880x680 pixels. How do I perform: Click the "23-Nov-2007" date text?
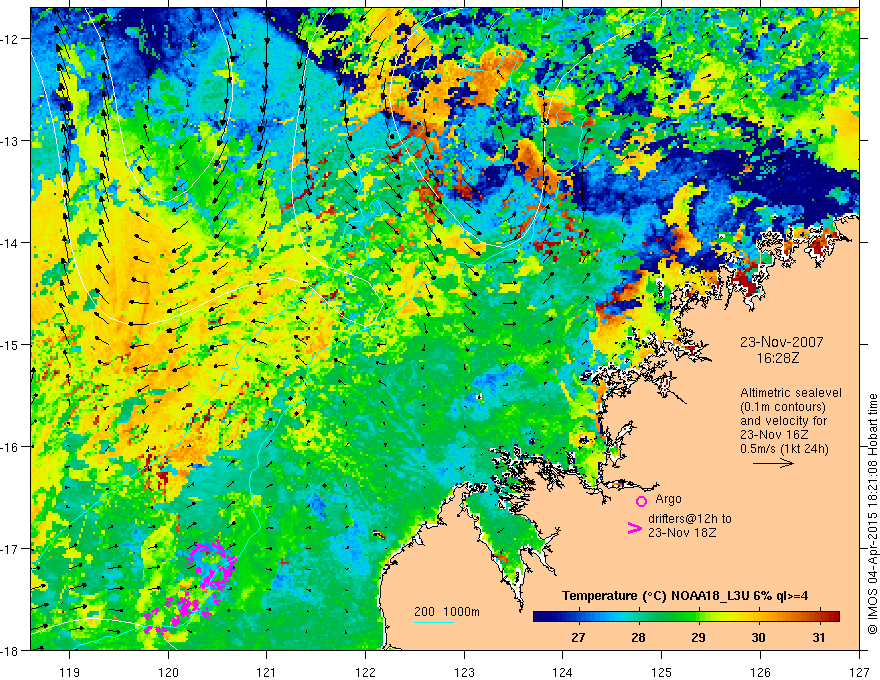coord(782,342)
